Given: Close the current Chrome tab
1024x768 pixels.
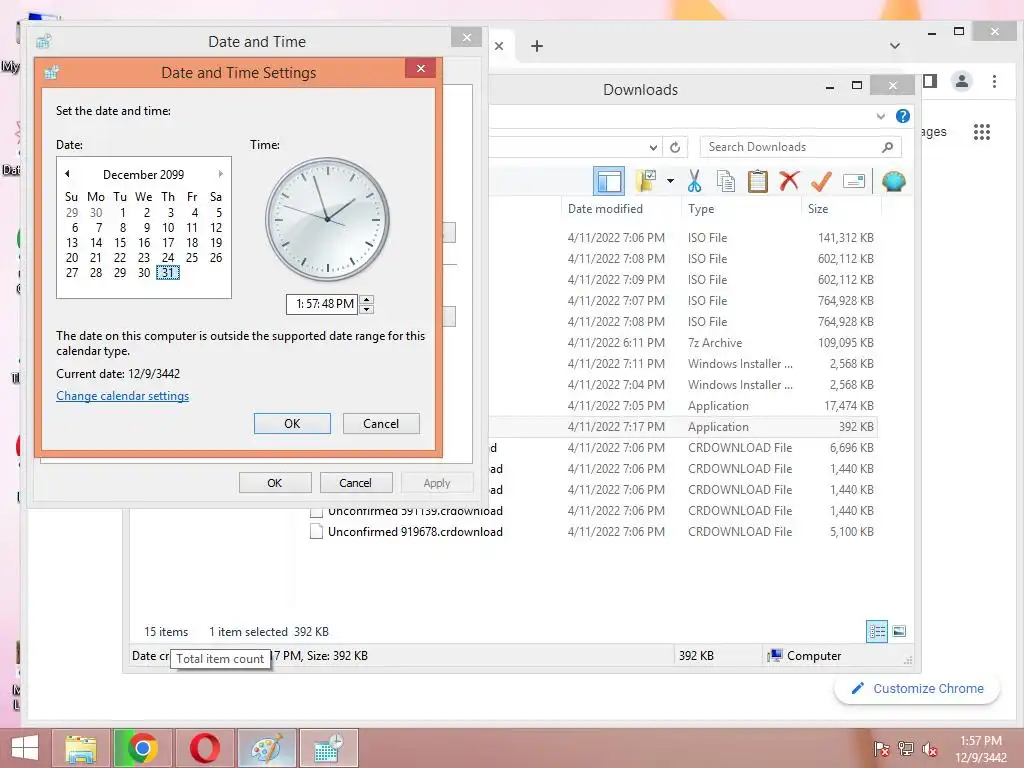Looking at the screenshot, I should tap(499, 46).
